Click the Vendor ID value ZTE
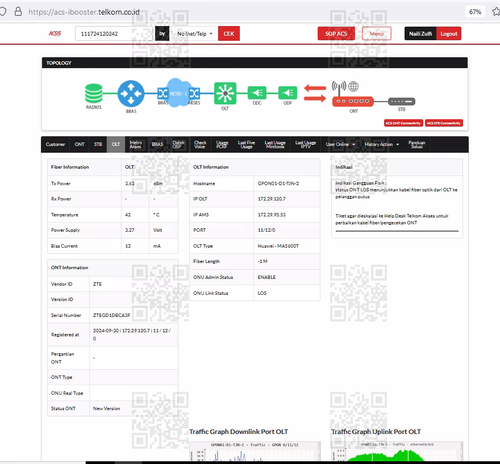Image resolution: width=500 pixels, height=464 pixels. [x=97, y=284]
